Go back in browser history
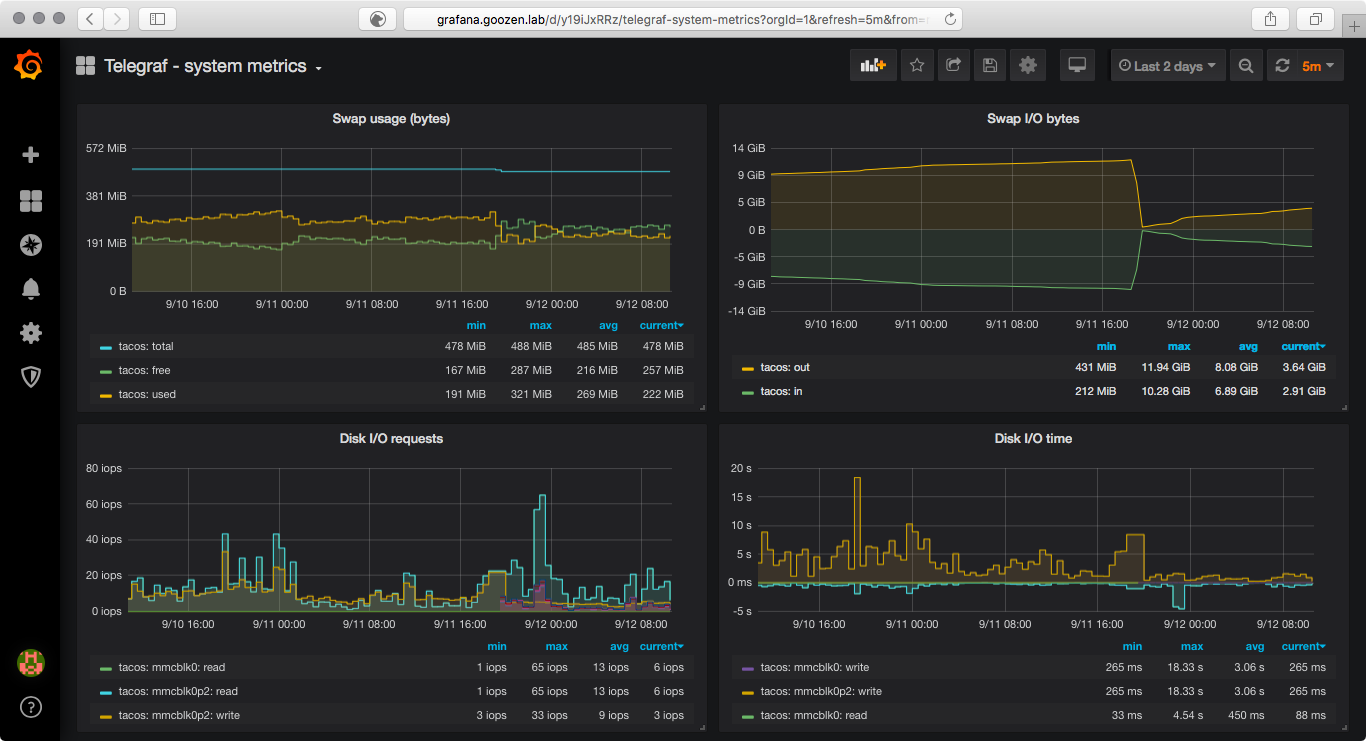Screen dimensions: 1366x741 click(90, 18)
